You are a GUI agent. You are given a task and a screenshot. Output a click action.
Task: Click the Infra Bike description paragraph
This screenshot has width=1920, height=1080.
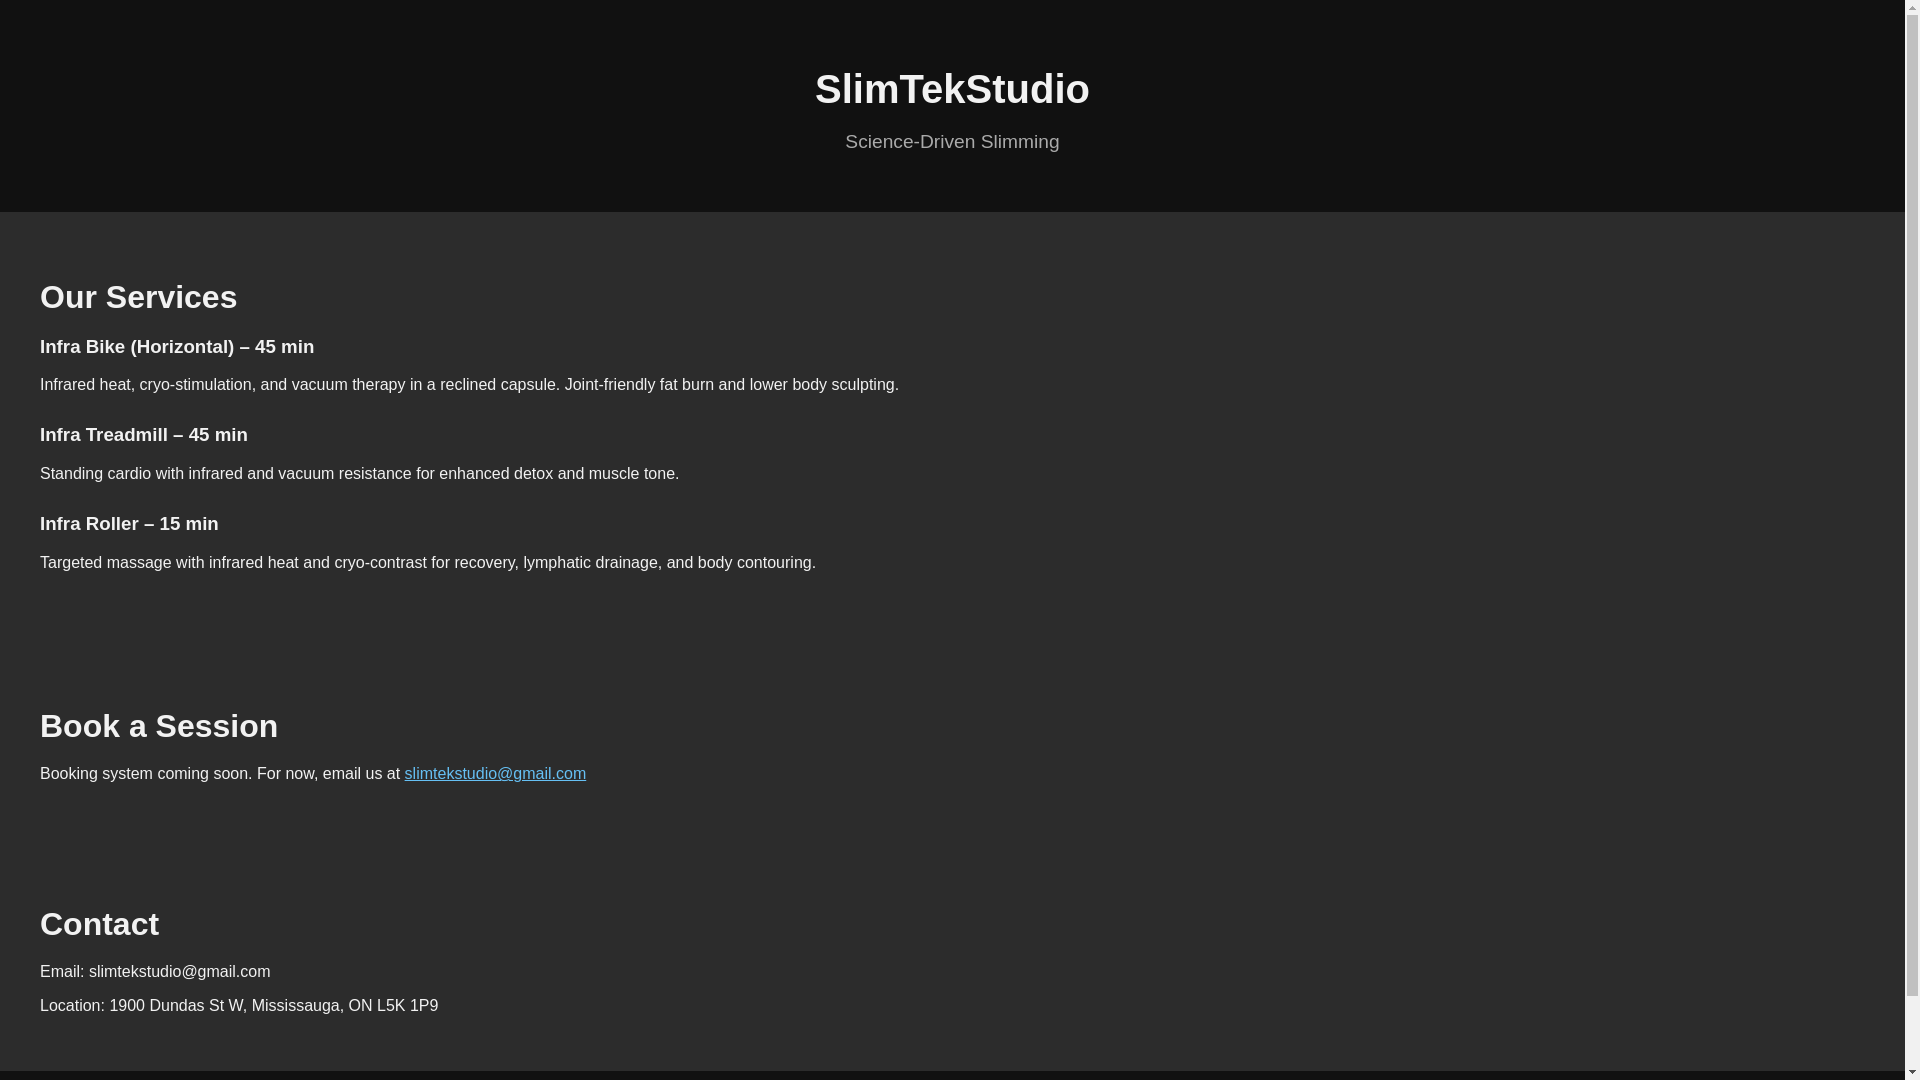pos(469,384)
